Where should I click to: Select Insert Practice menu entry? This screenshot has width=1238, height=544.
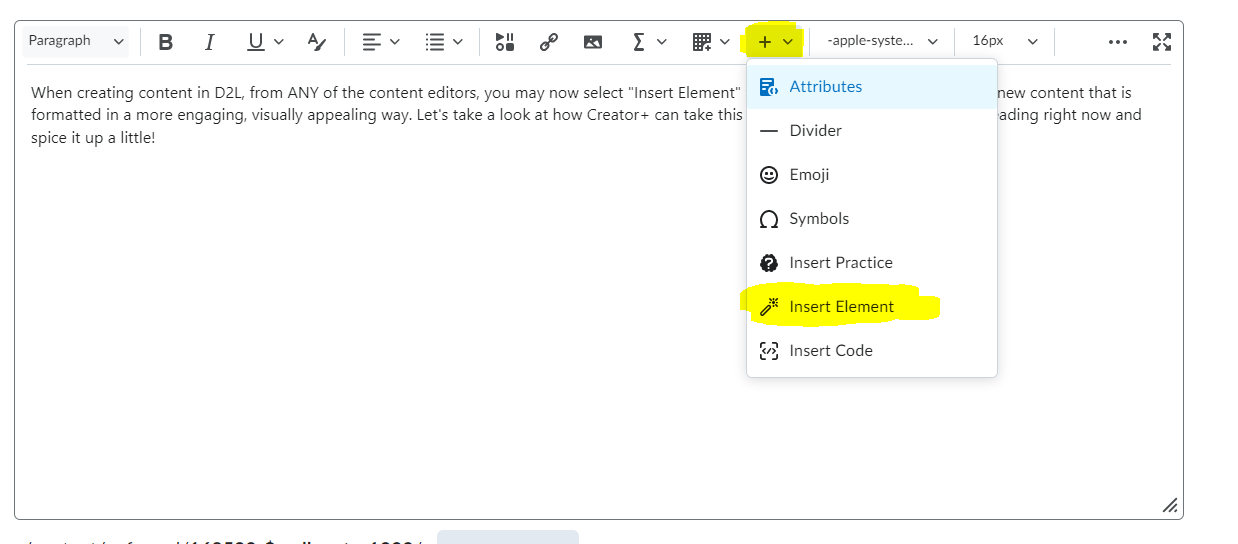pyautogui.click(x=872, y=263)
